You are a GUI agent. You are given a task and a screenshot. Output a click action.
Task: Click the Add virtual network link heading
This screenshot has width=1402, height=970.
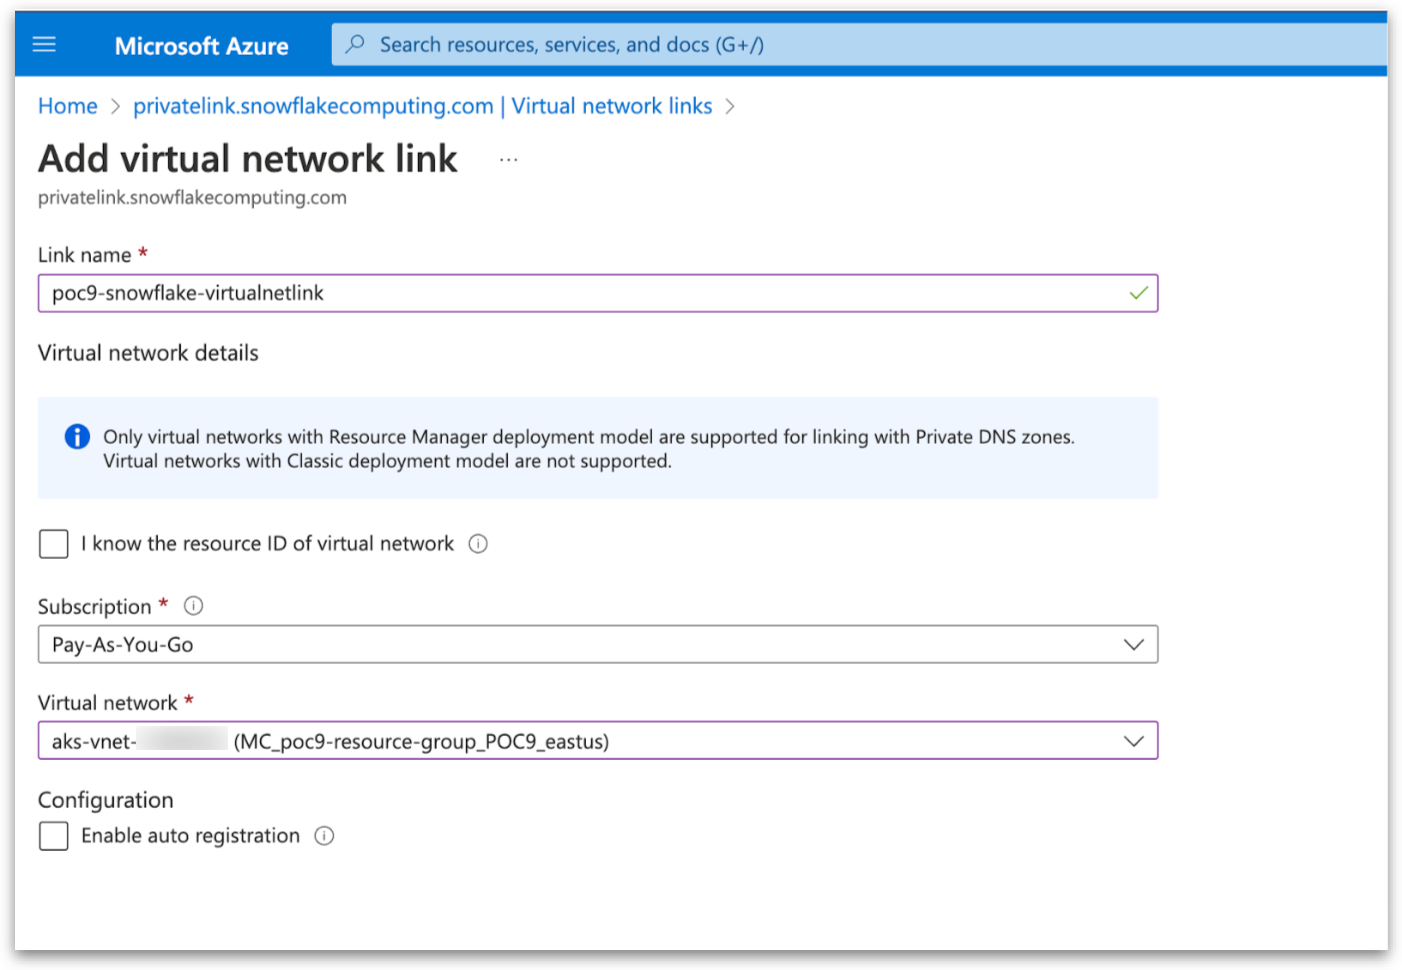(248, 159)
